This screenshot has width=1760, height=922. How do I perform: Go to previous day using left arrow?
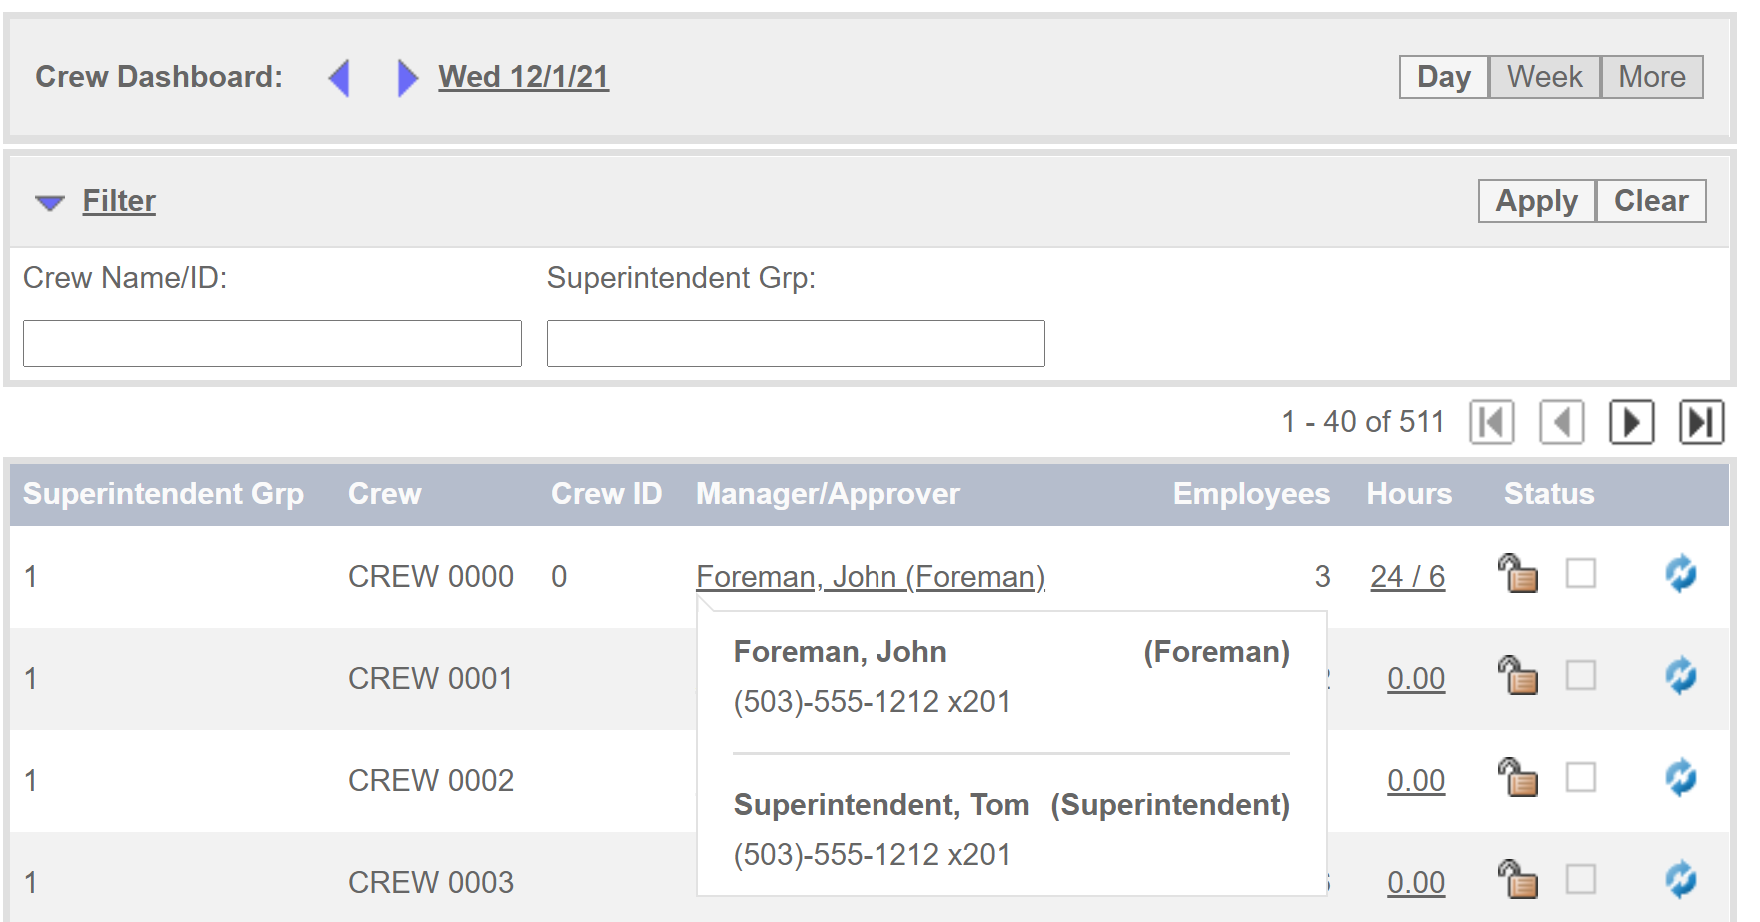tap(340, 78)
